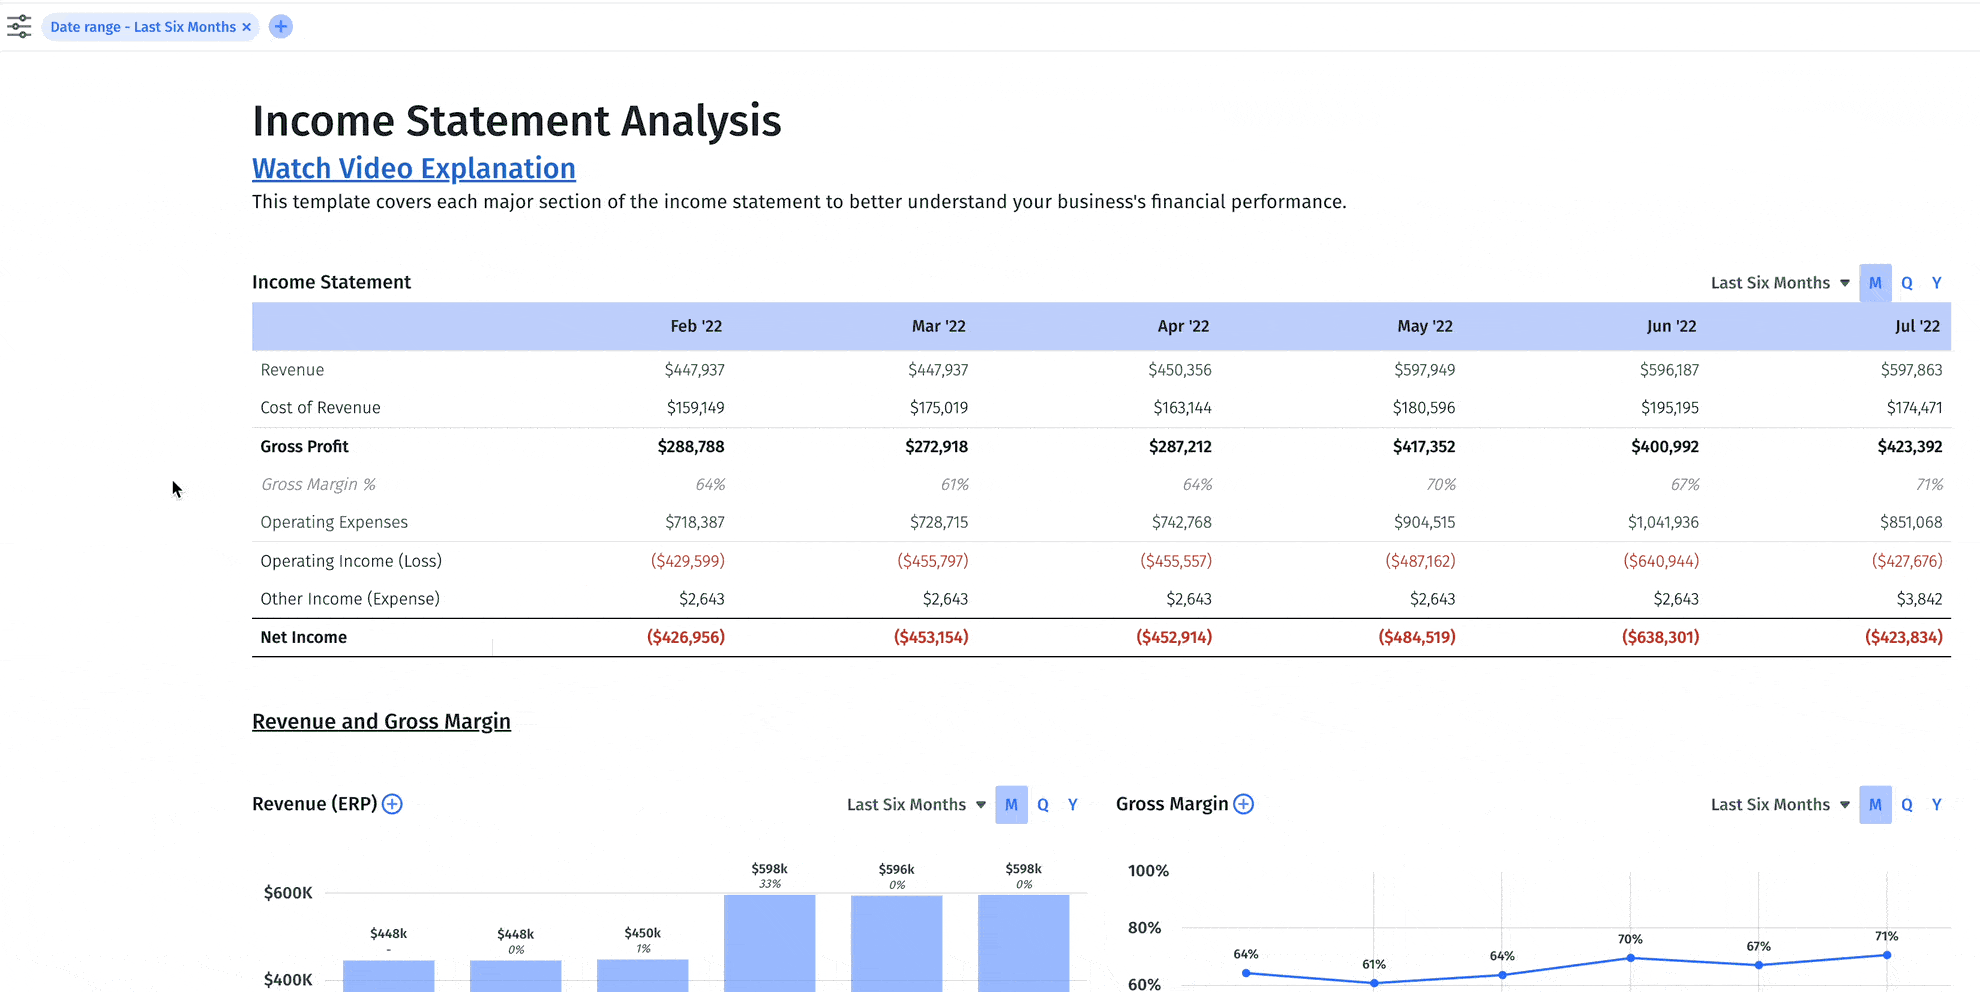The height and width of the screenshot is (992, 1980).
Task: Click the Gross Profit row label
Action: click(304, 447)
